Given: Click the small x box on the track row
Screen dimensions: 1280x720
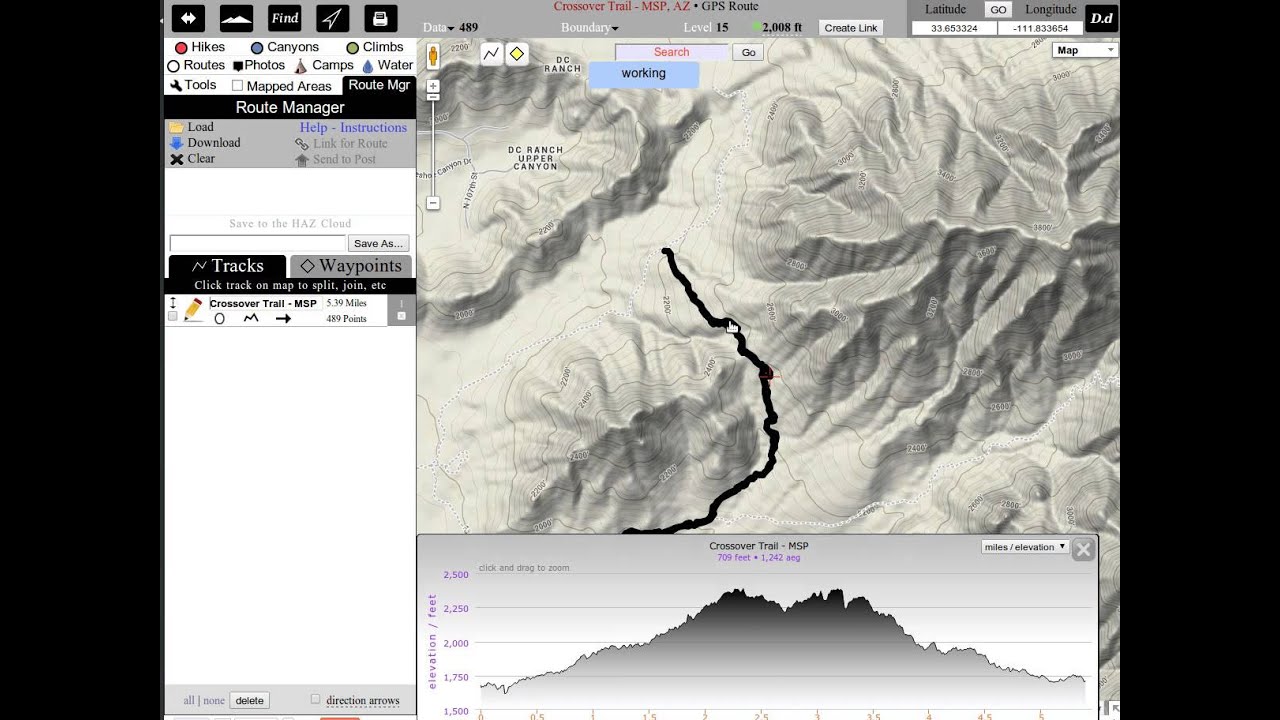Looking at the screenshot, I should pos(401,316).
